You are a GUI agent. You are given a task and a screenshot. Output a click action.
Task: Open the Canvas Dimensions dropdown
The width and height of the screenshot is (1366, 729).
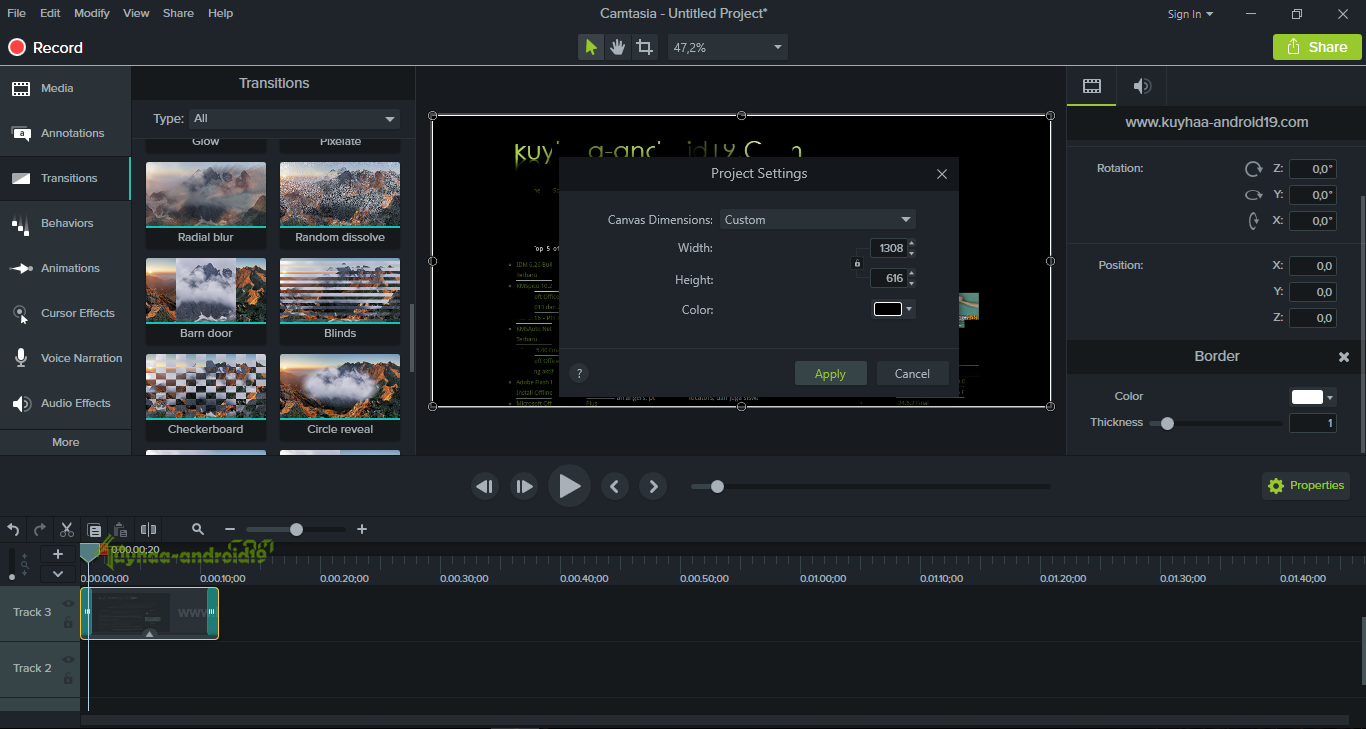click(x=818, y=219)
